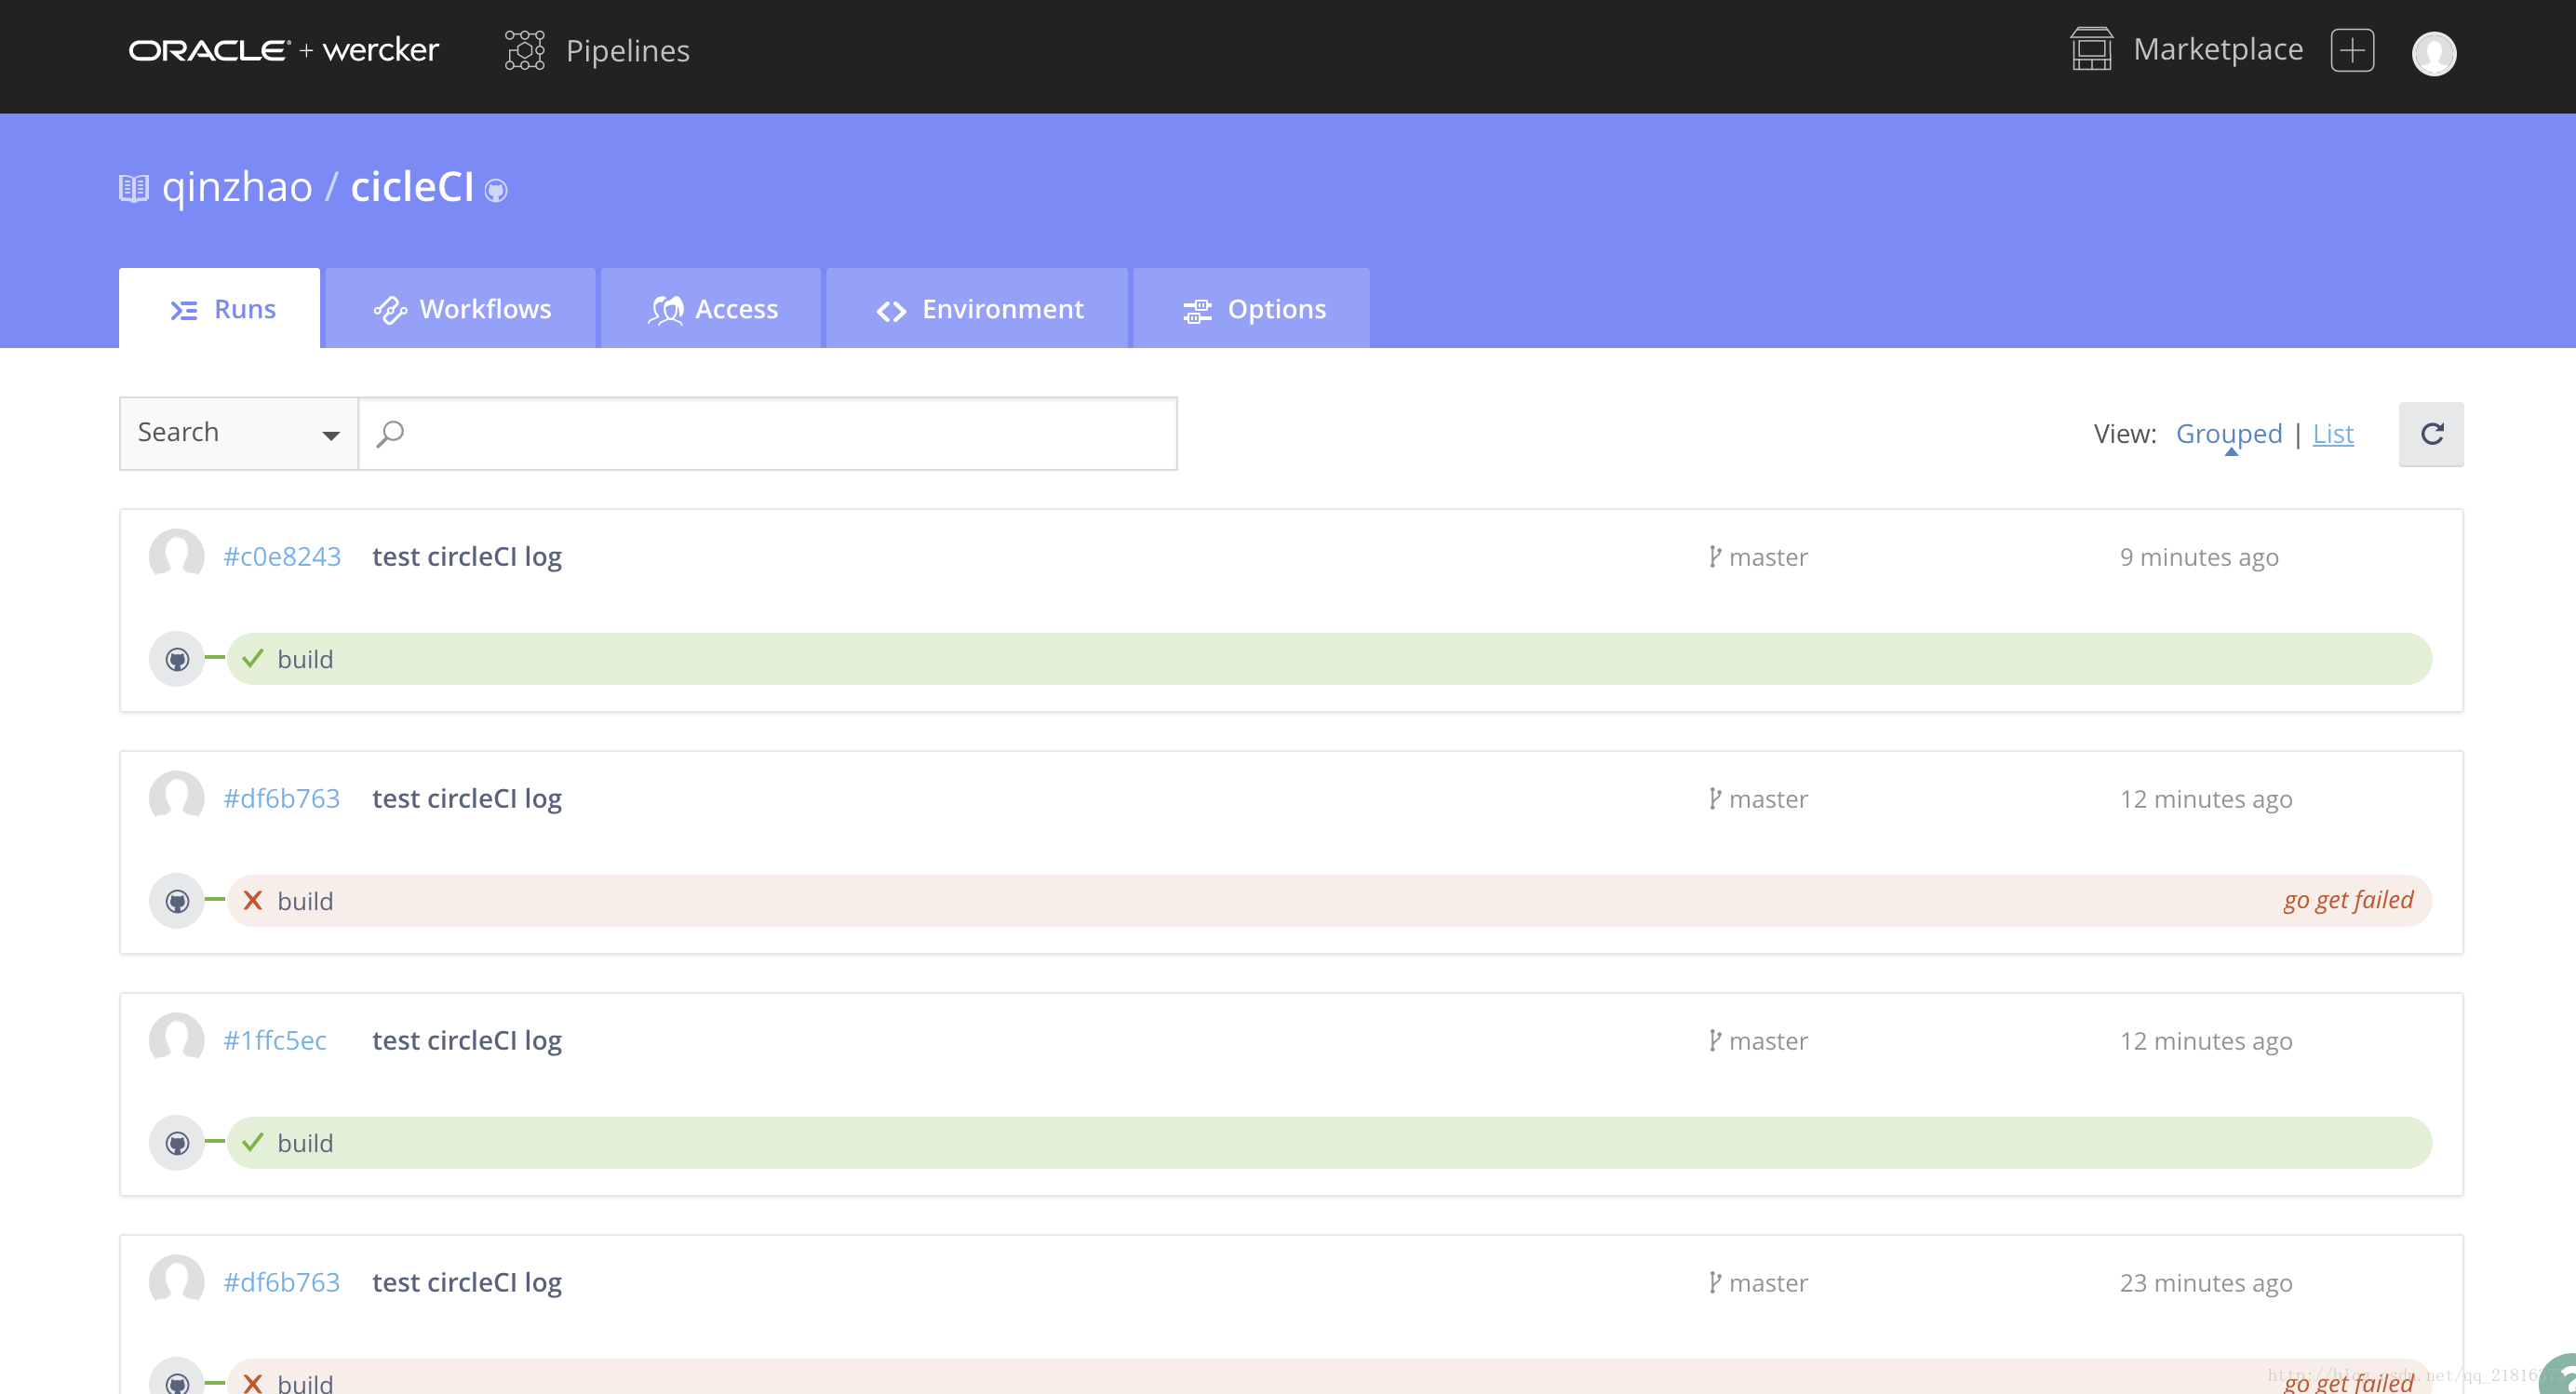This screenshot has width=2576, height=1394.
Task: Click master branch of run #1ffc5ec
Action: click(1768, 1041)
